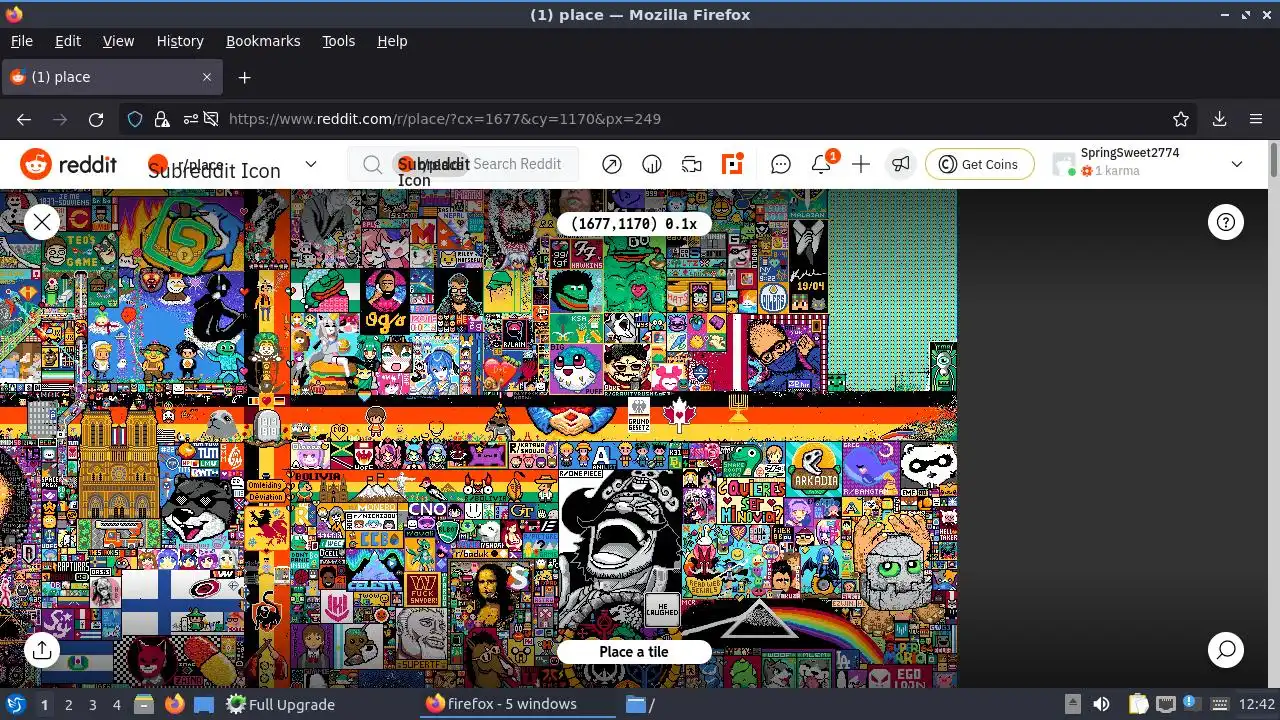Switch to workspace 1
The height and width of the screenshot is (720, 1280).
44,704
